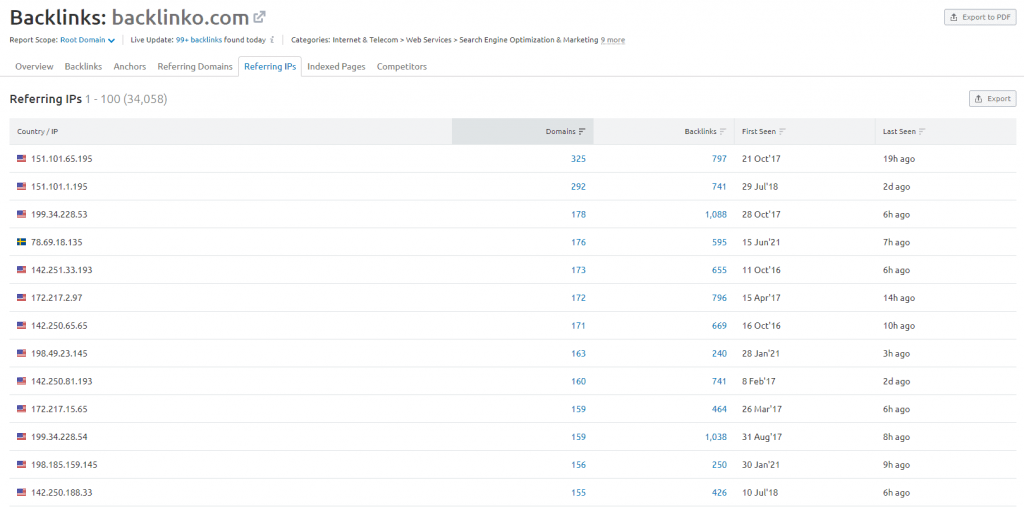This screenshot has width=1024, height=507.
Task: Click the Export button above table
Action: [993, 99]
